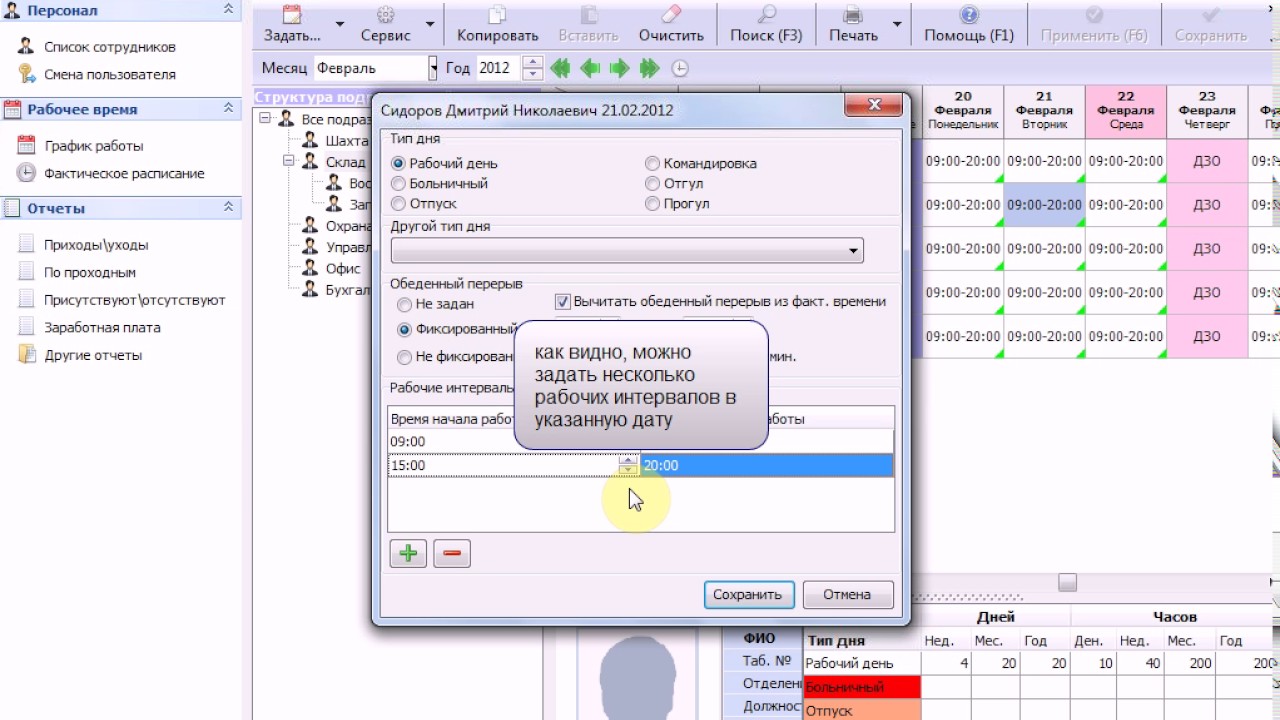Expand the Задать... dropdown arrow
This screenshot has height=720, width=1280.
pyautogui.click(x=340, y=25)
